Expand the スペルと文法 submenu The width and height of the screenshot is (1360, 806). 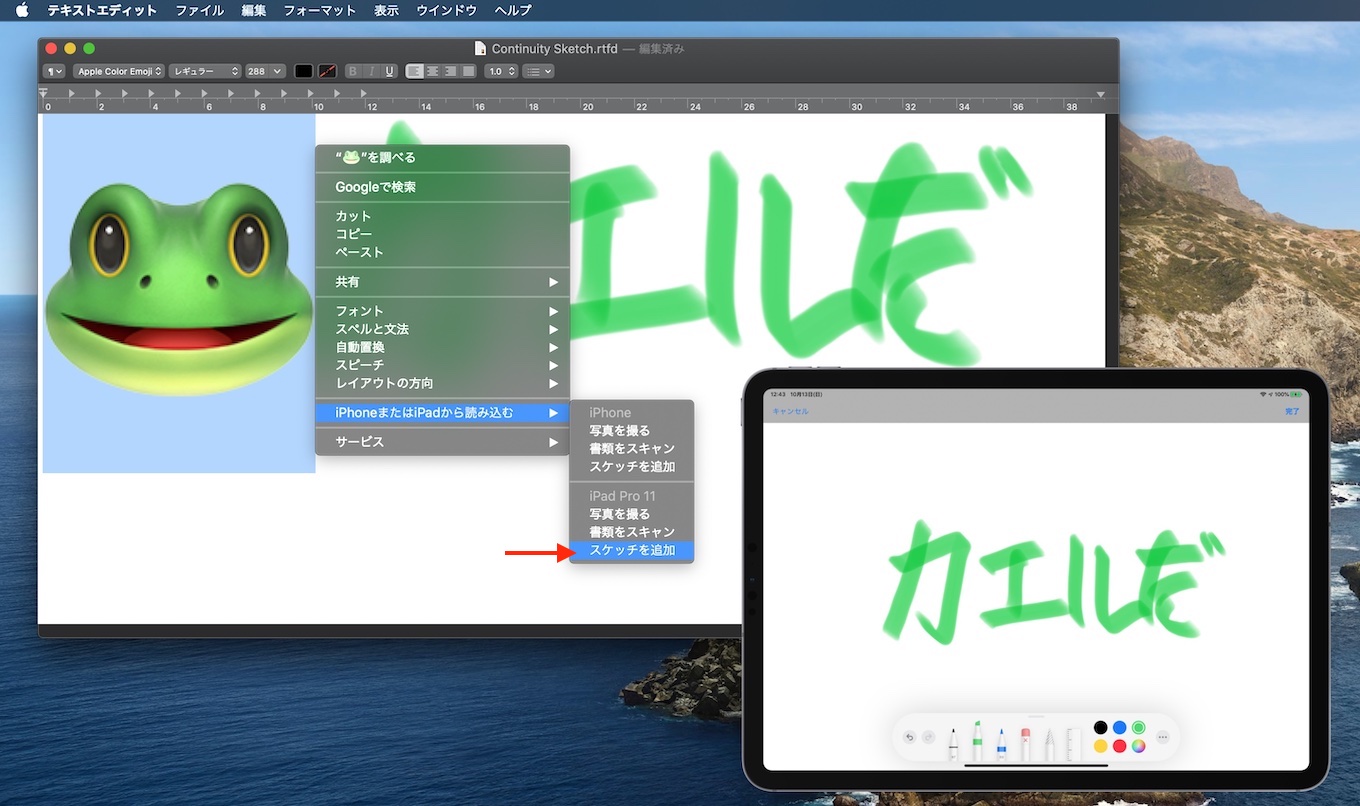pos(442,329)
